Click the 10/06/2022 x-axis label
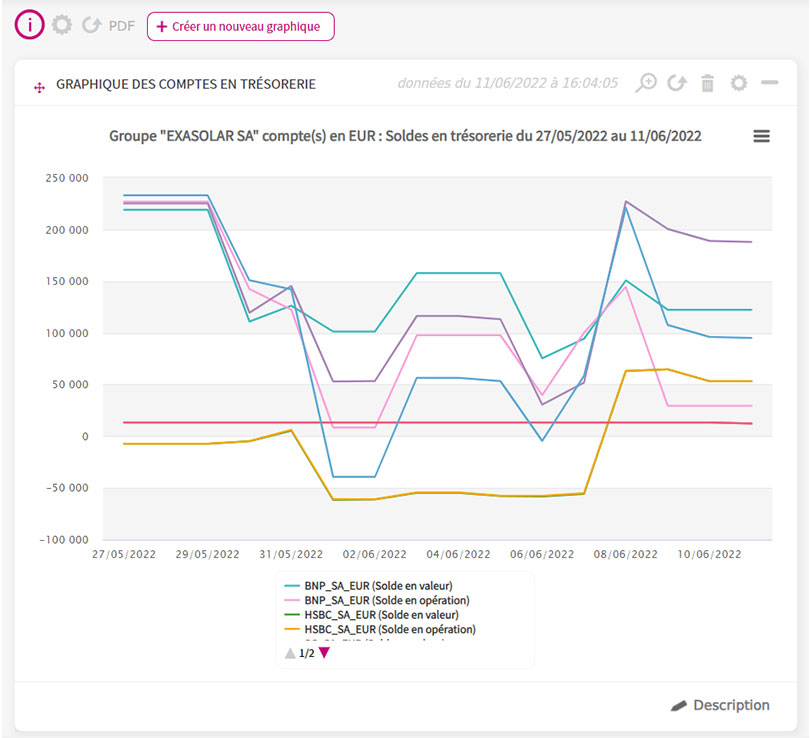Viewport: 811px width, 738px height. tap(709, 554)
